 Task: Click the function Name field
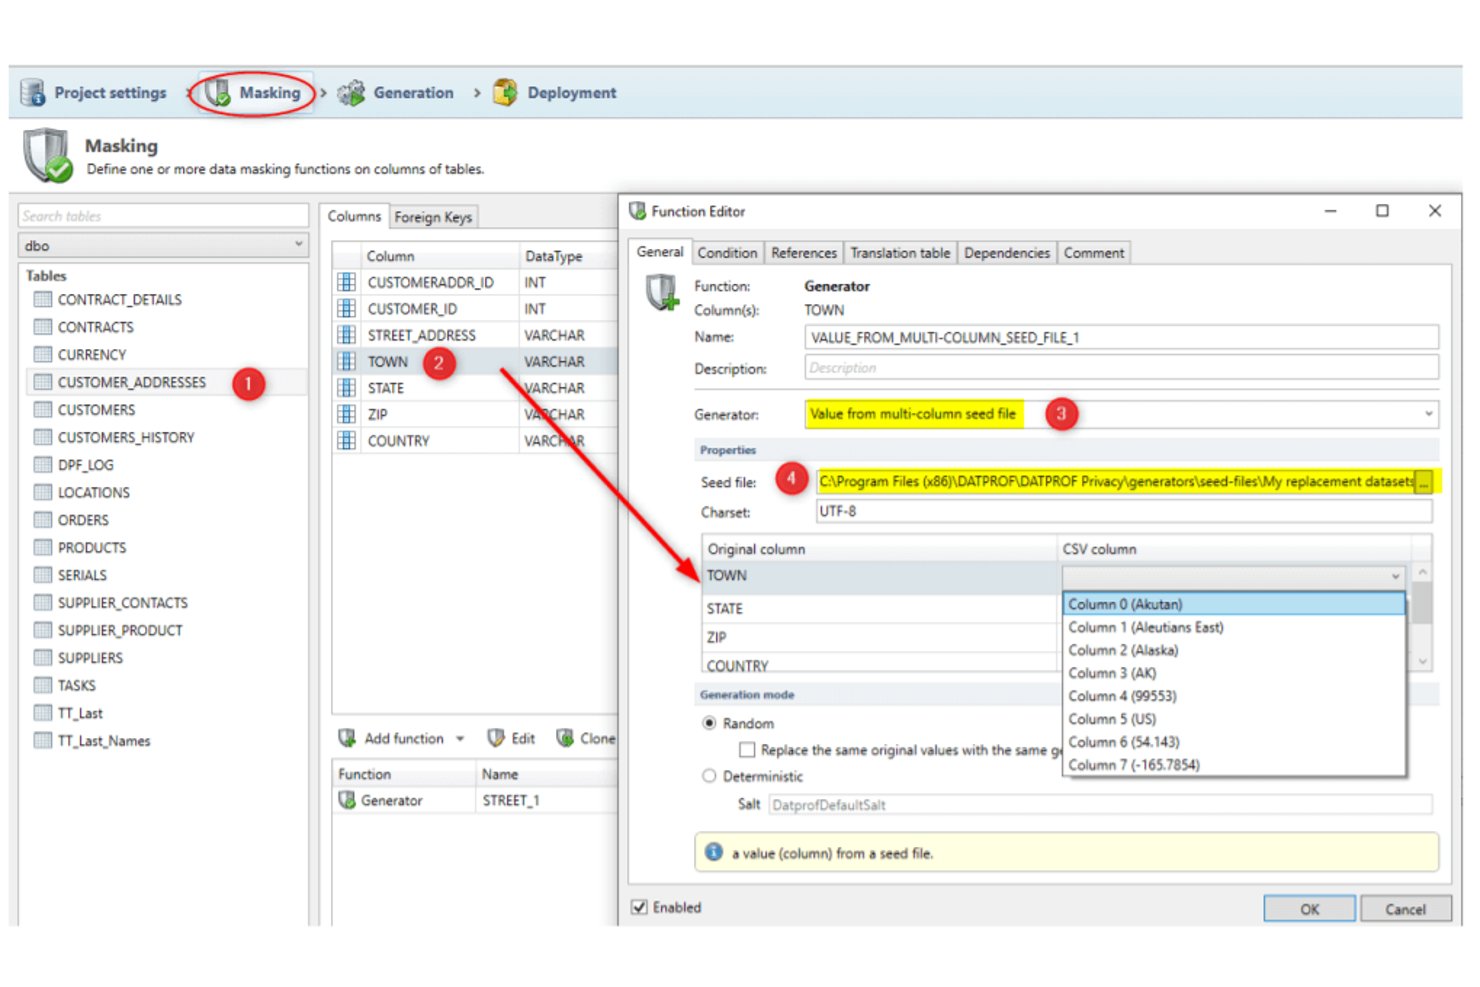(1121, 337)
